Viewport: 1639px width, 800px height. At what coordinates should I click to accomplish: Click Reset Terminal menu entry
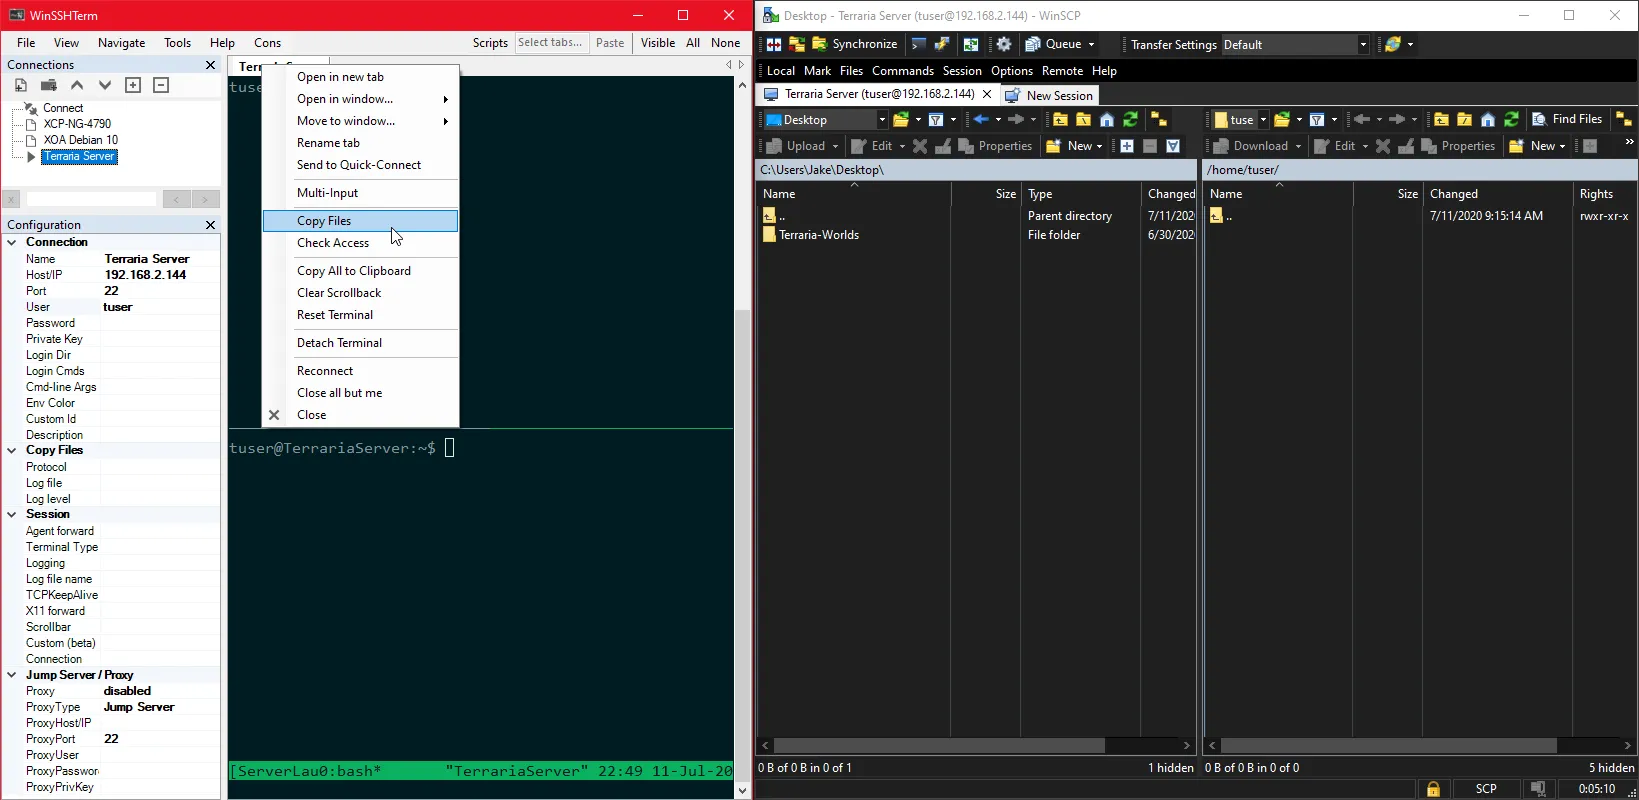pos(360,315)
